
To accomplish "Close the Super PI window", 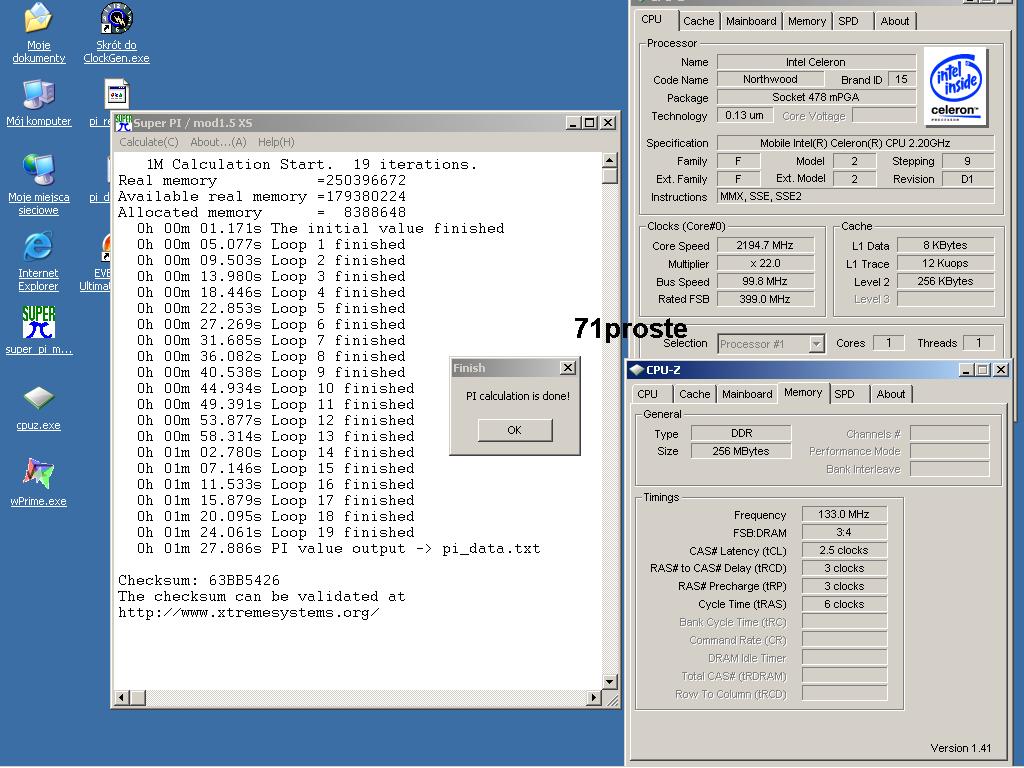I will click(607, 122).
